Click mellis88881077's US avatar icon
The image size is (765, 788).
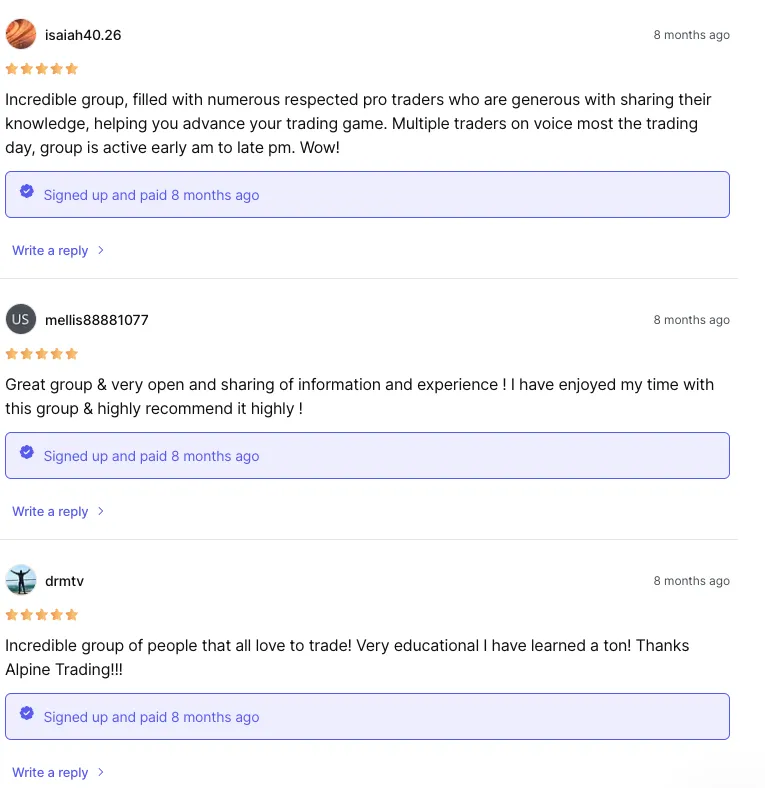coord(21,320)
